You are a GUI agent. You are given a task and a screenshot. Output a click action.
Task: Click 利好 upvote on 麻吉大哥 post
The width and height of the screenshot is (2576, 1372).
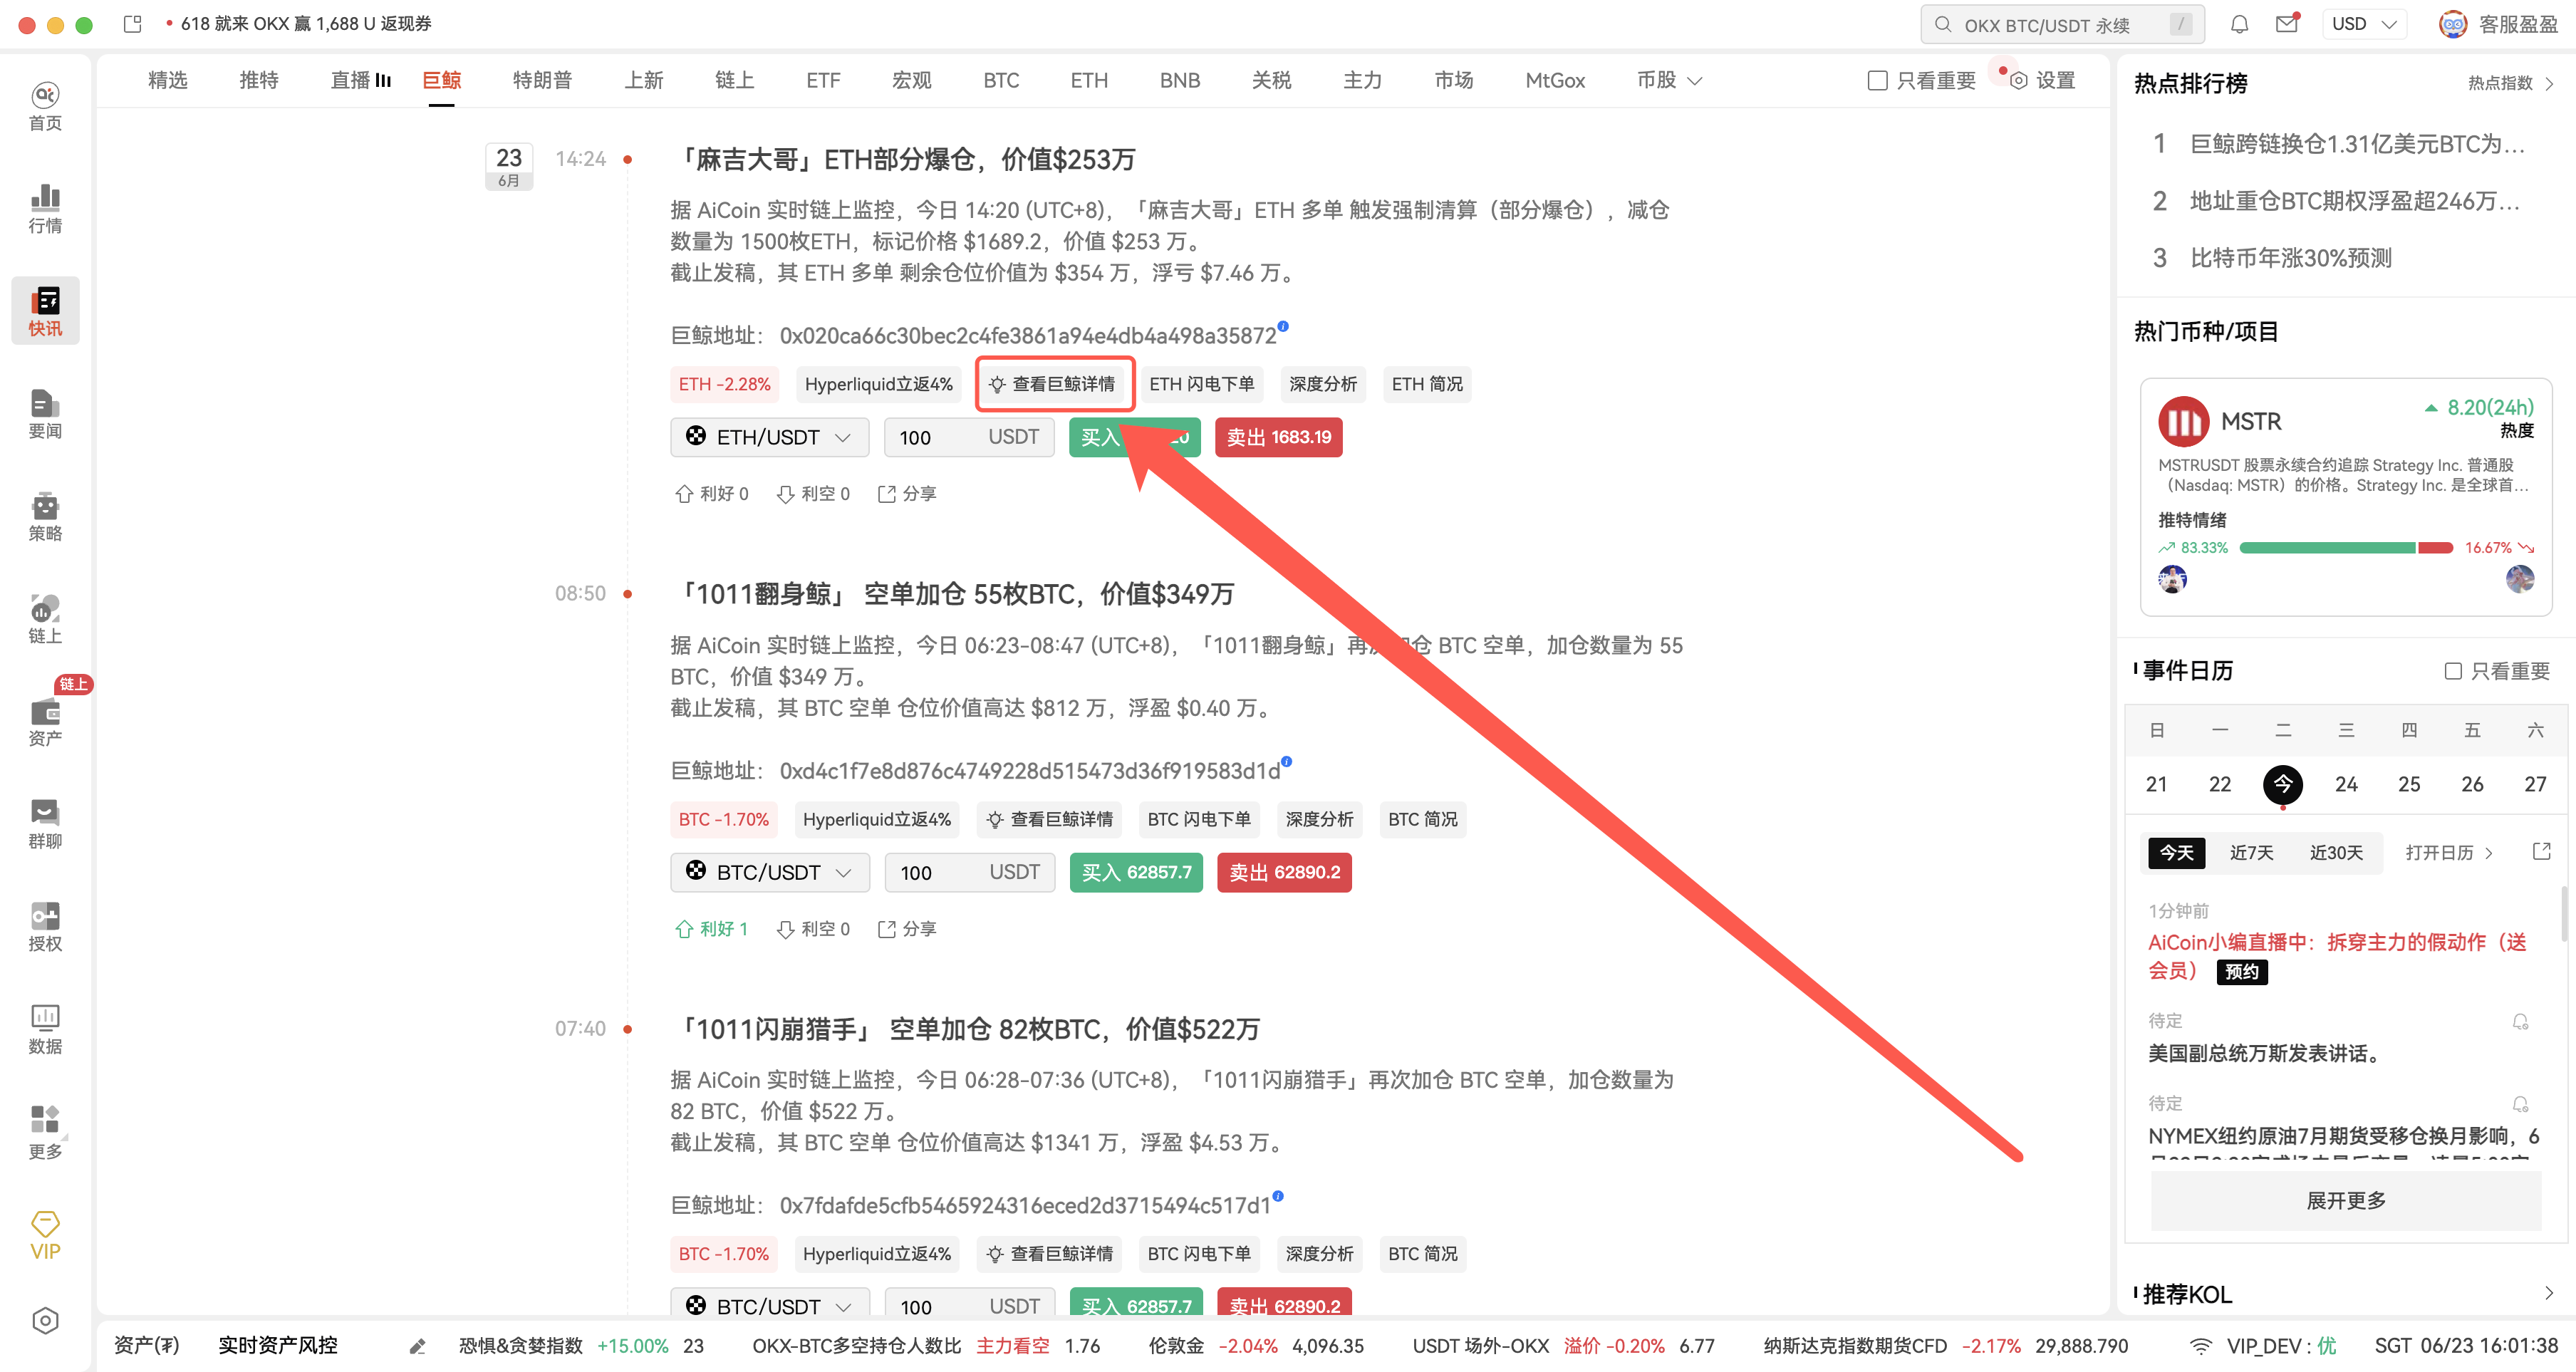[x=711, y=493]
